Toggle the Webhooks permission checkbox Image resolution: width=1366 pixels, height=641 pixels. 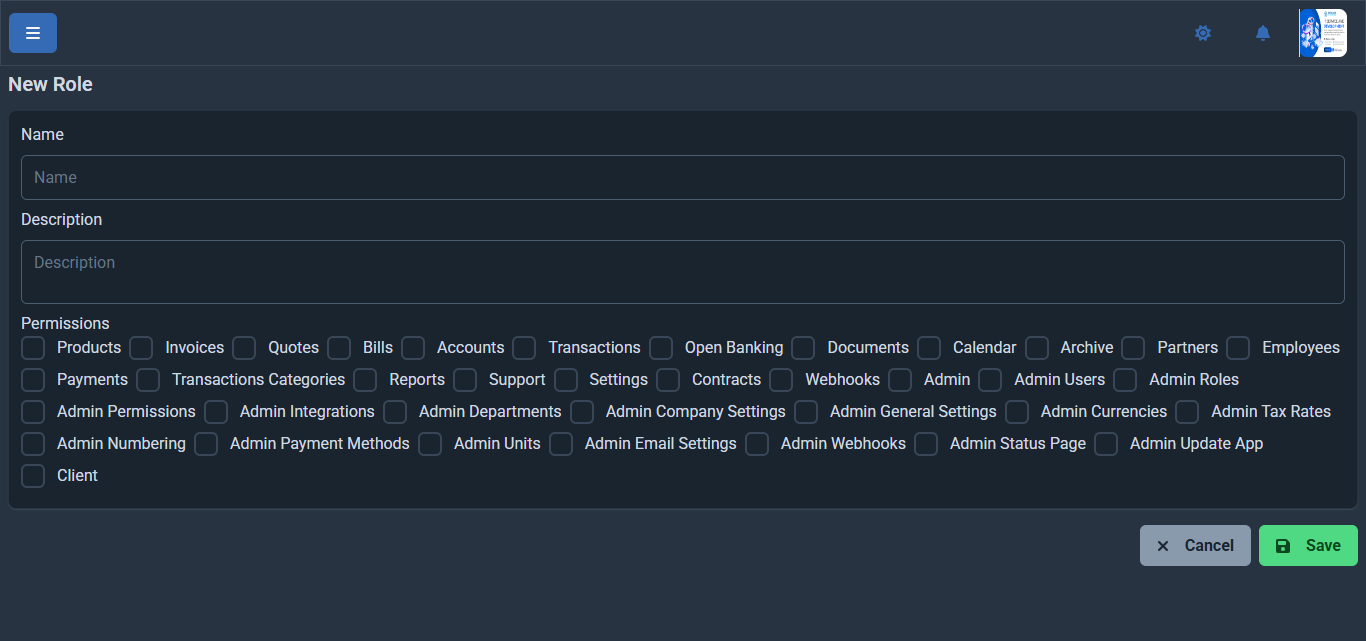click(x=782, y=380)
